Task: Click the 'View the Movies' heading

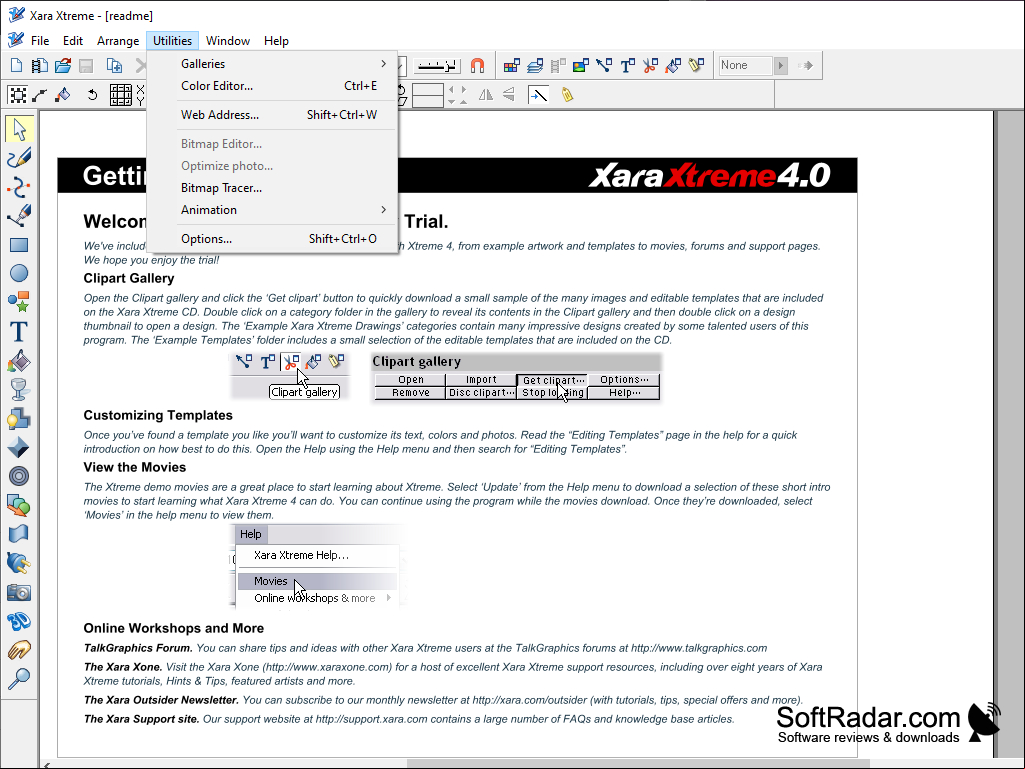Action: pyautogui.click(x=135, y=467)
